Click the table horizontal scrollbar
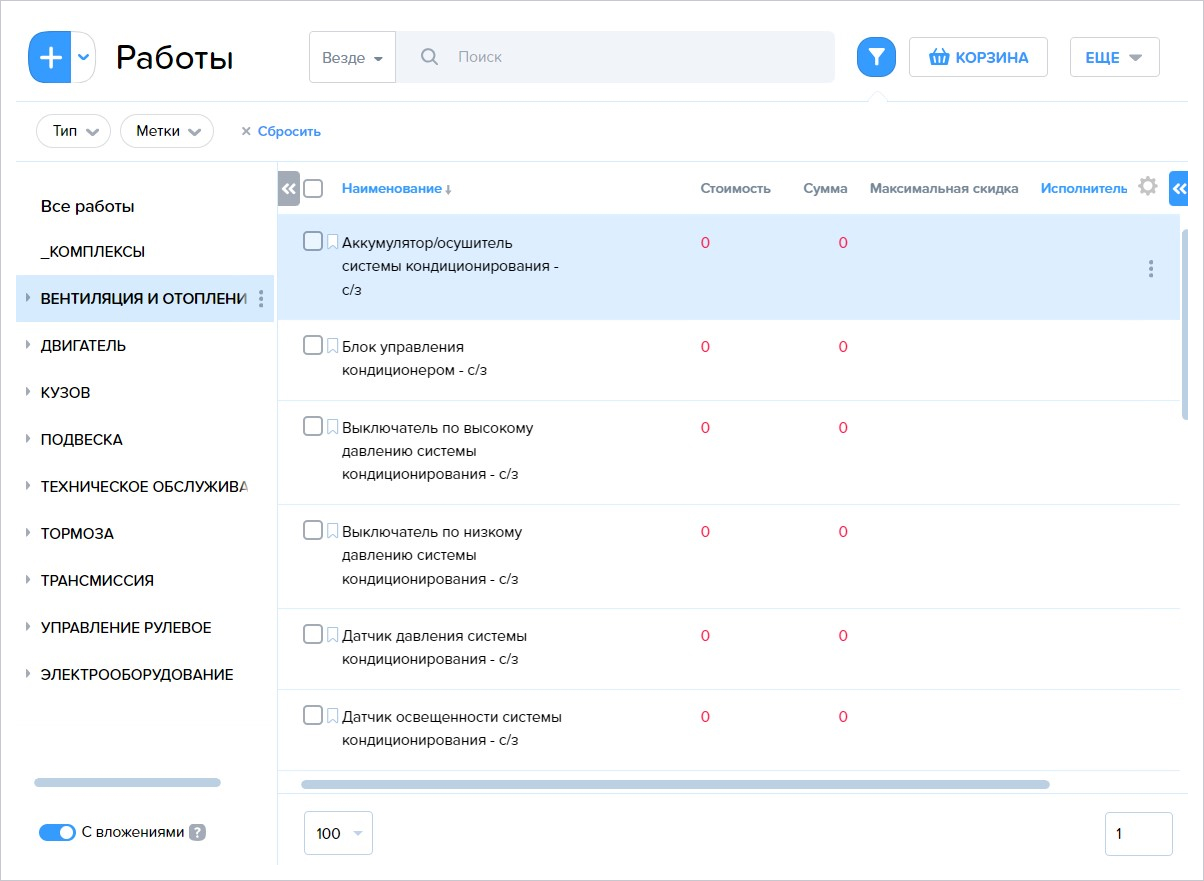 [675, 785]
